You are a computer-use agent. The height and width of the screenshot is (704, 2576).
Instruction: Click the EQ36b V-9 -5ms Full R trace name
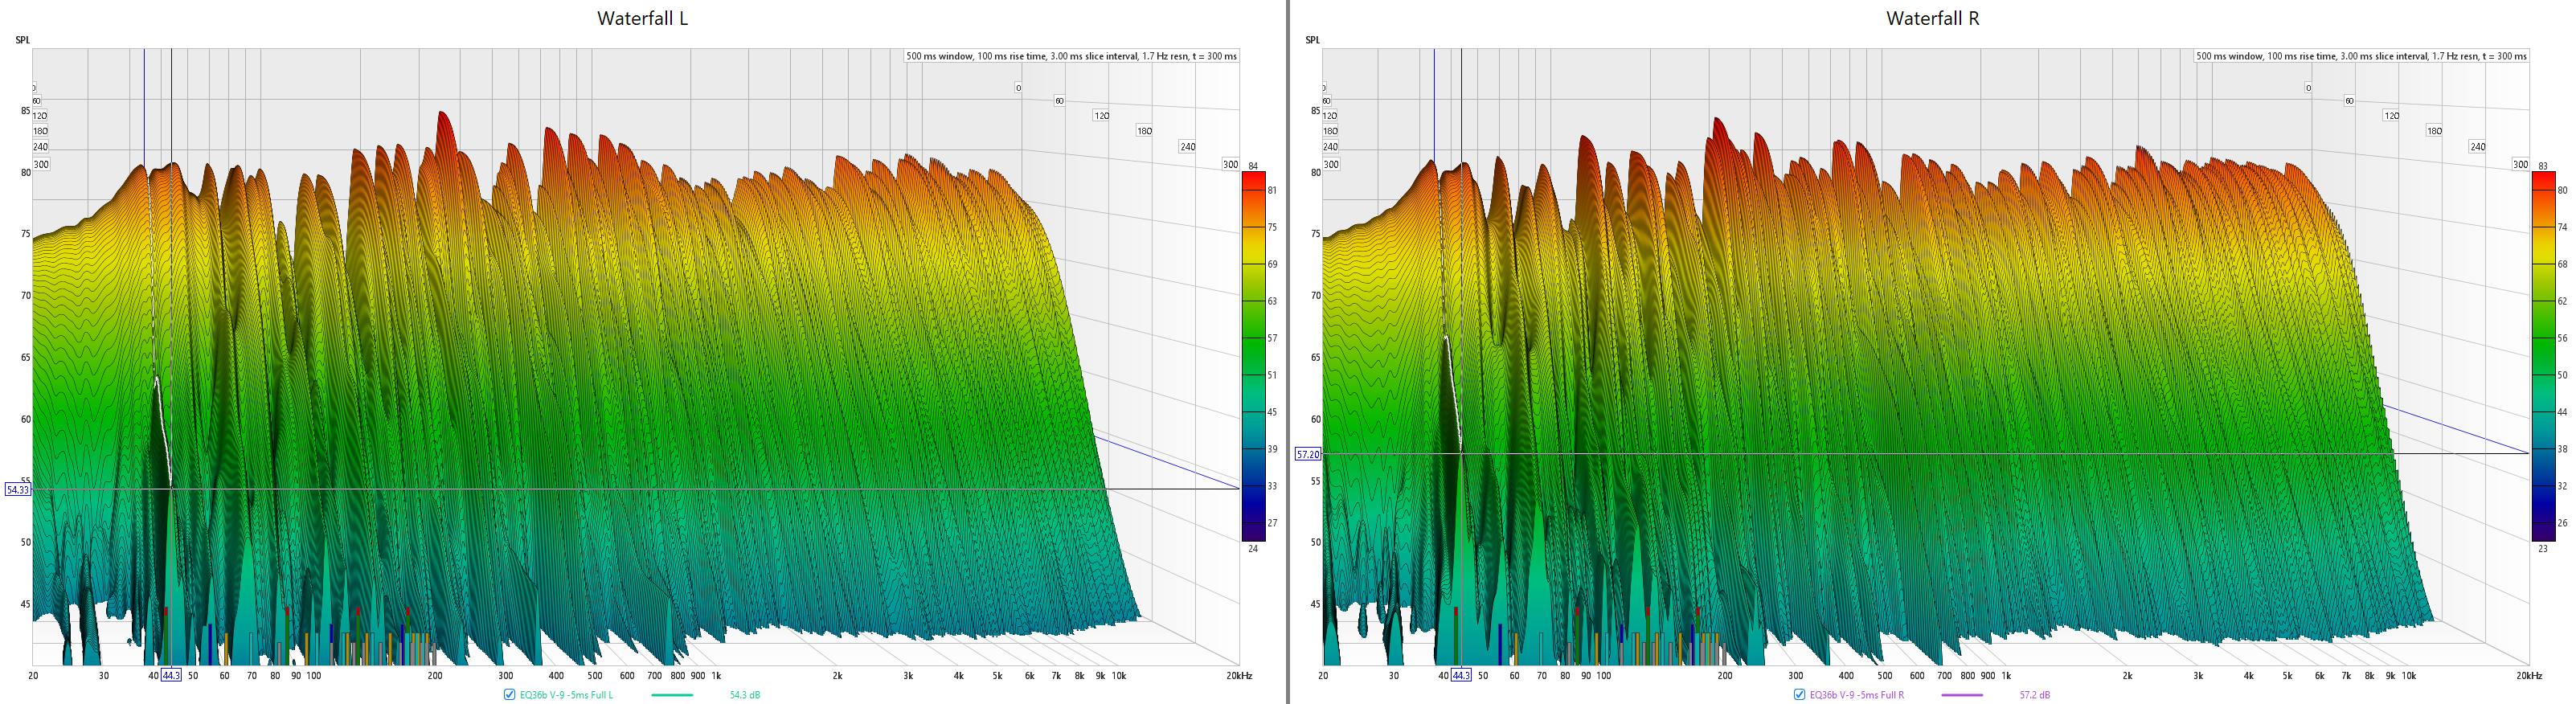[x=1856, y=695]
